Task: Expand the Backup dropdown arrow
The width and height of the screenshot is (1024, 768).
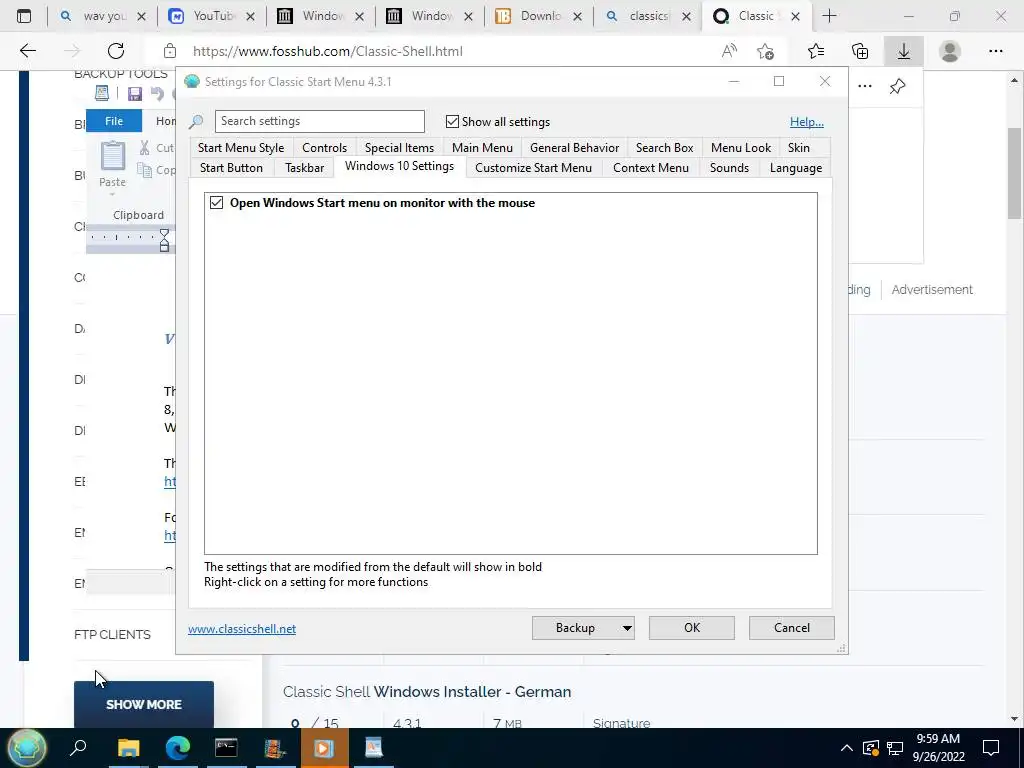Action: point(626,628)
